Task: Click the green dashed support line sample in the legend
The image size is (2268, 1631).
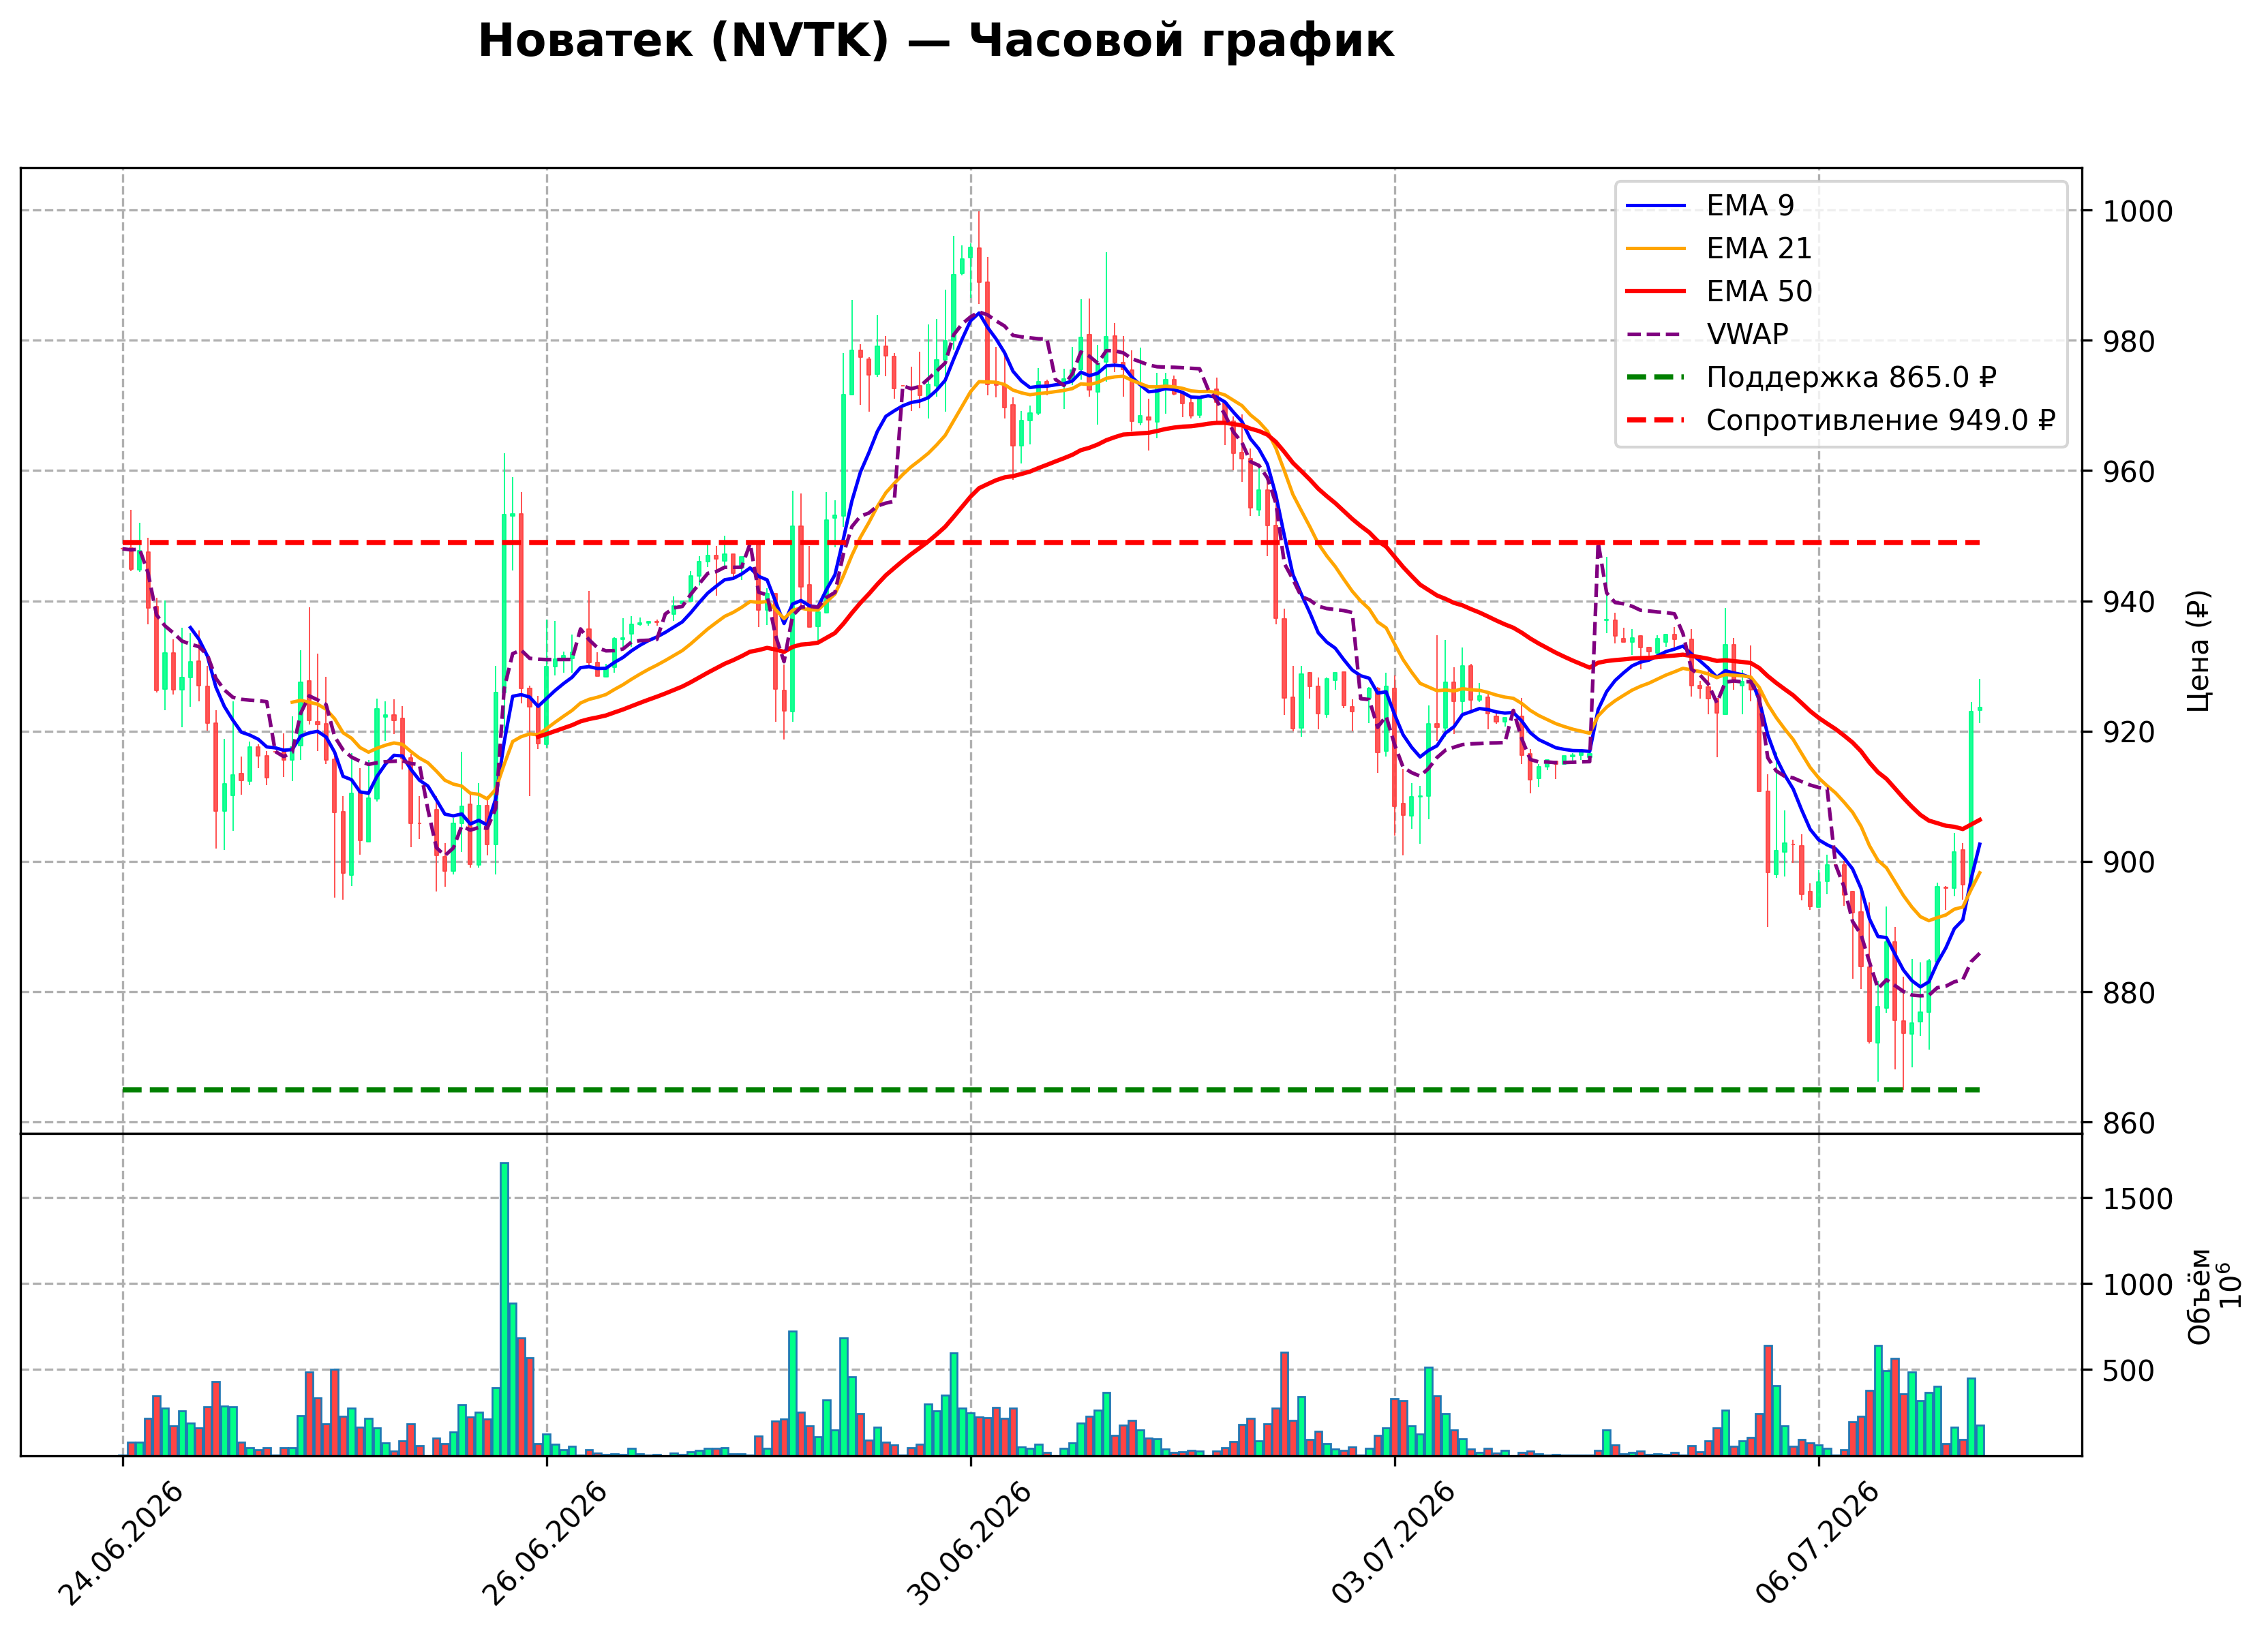Action: [x=1656, y=377]
